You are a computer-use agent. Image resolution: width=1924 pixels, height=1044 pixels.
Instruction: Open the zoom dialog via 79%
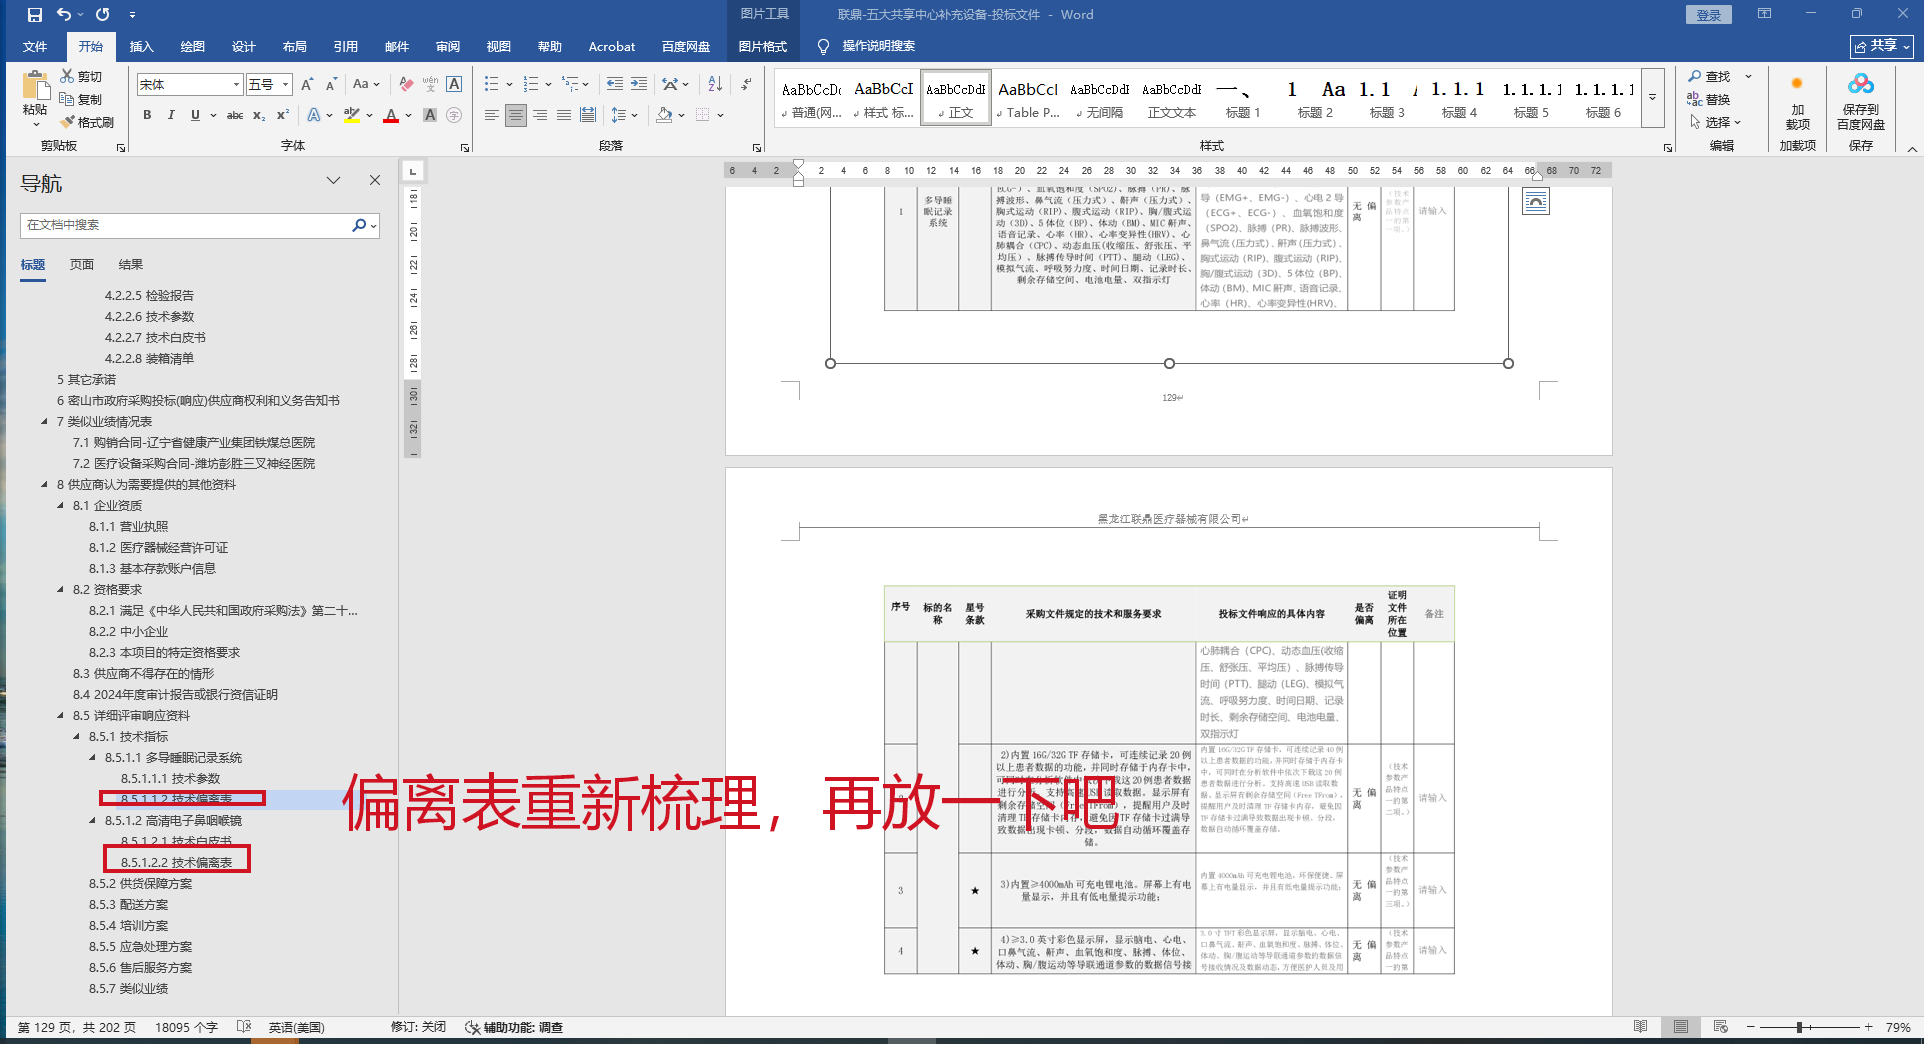coord(1898,1027)
